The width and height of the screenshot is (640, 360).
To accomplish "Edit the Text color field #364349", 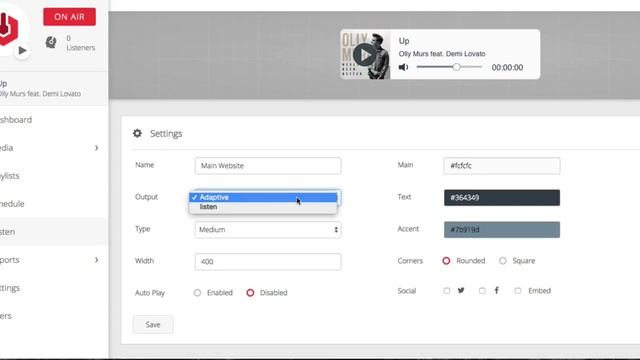I will click(x=502, y=198).
